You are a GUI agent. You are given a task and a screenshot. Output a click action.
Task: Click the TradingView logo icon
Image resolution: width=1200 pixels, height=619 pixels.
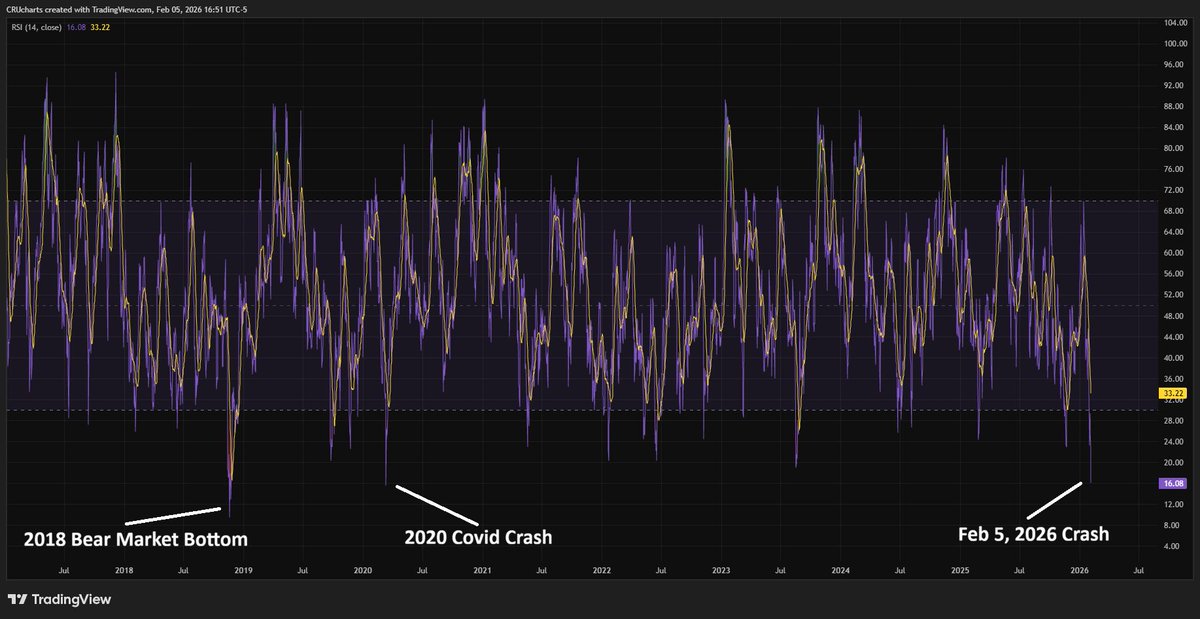click(x=17, y=599)
